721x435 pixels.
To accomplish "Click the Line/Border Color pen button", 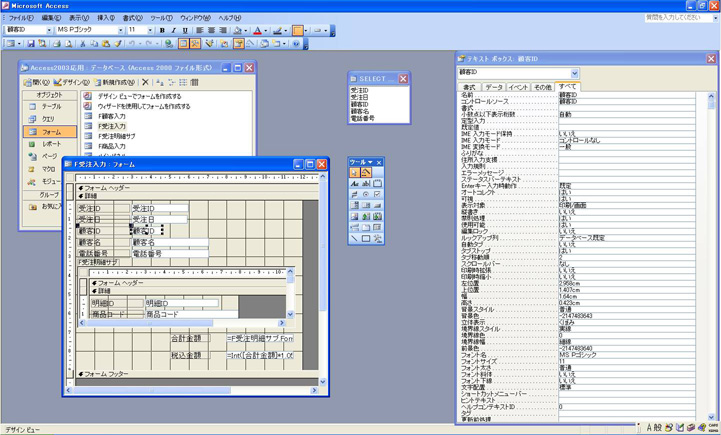I will 277,30.
